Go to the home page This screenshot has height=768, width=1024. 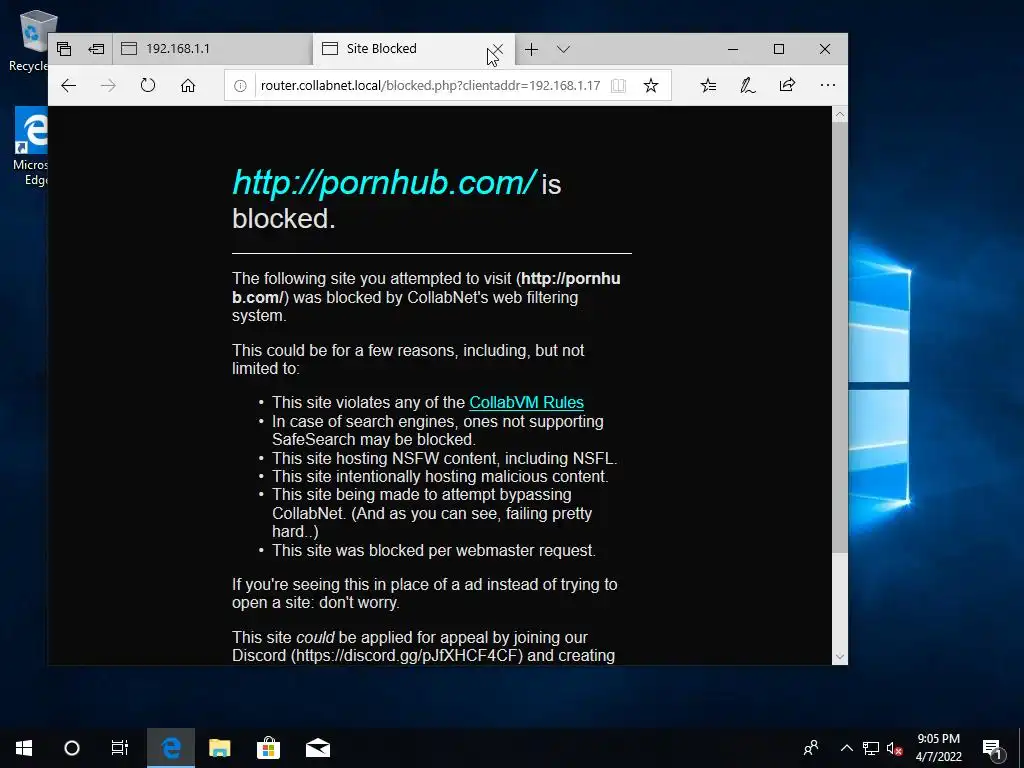point(188,86)
